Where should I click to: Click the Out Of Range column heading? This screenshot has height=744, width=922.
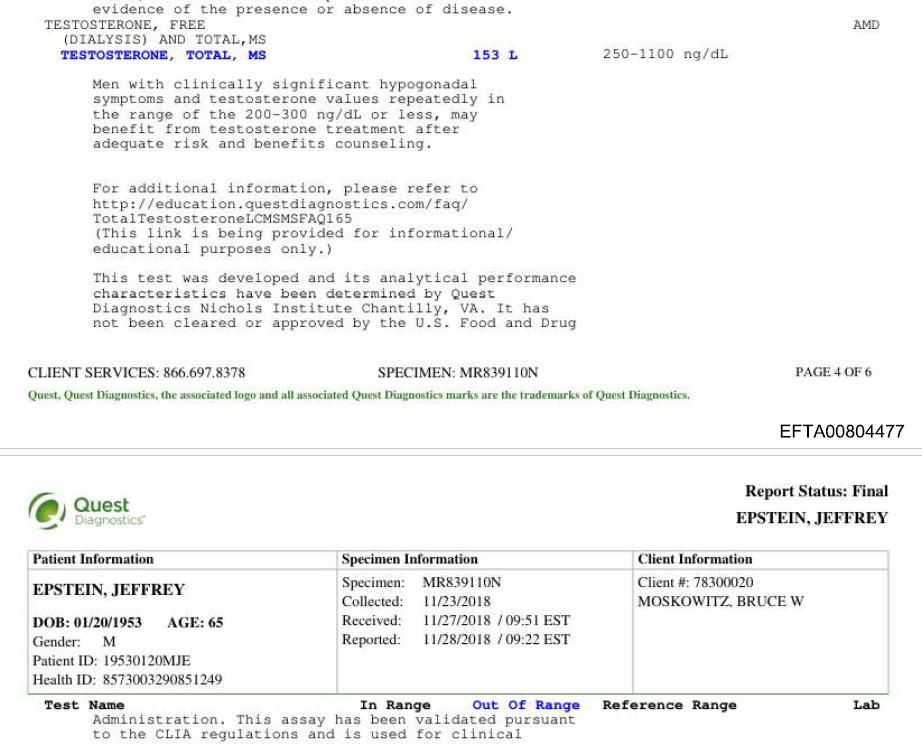[x=525, y=705]
